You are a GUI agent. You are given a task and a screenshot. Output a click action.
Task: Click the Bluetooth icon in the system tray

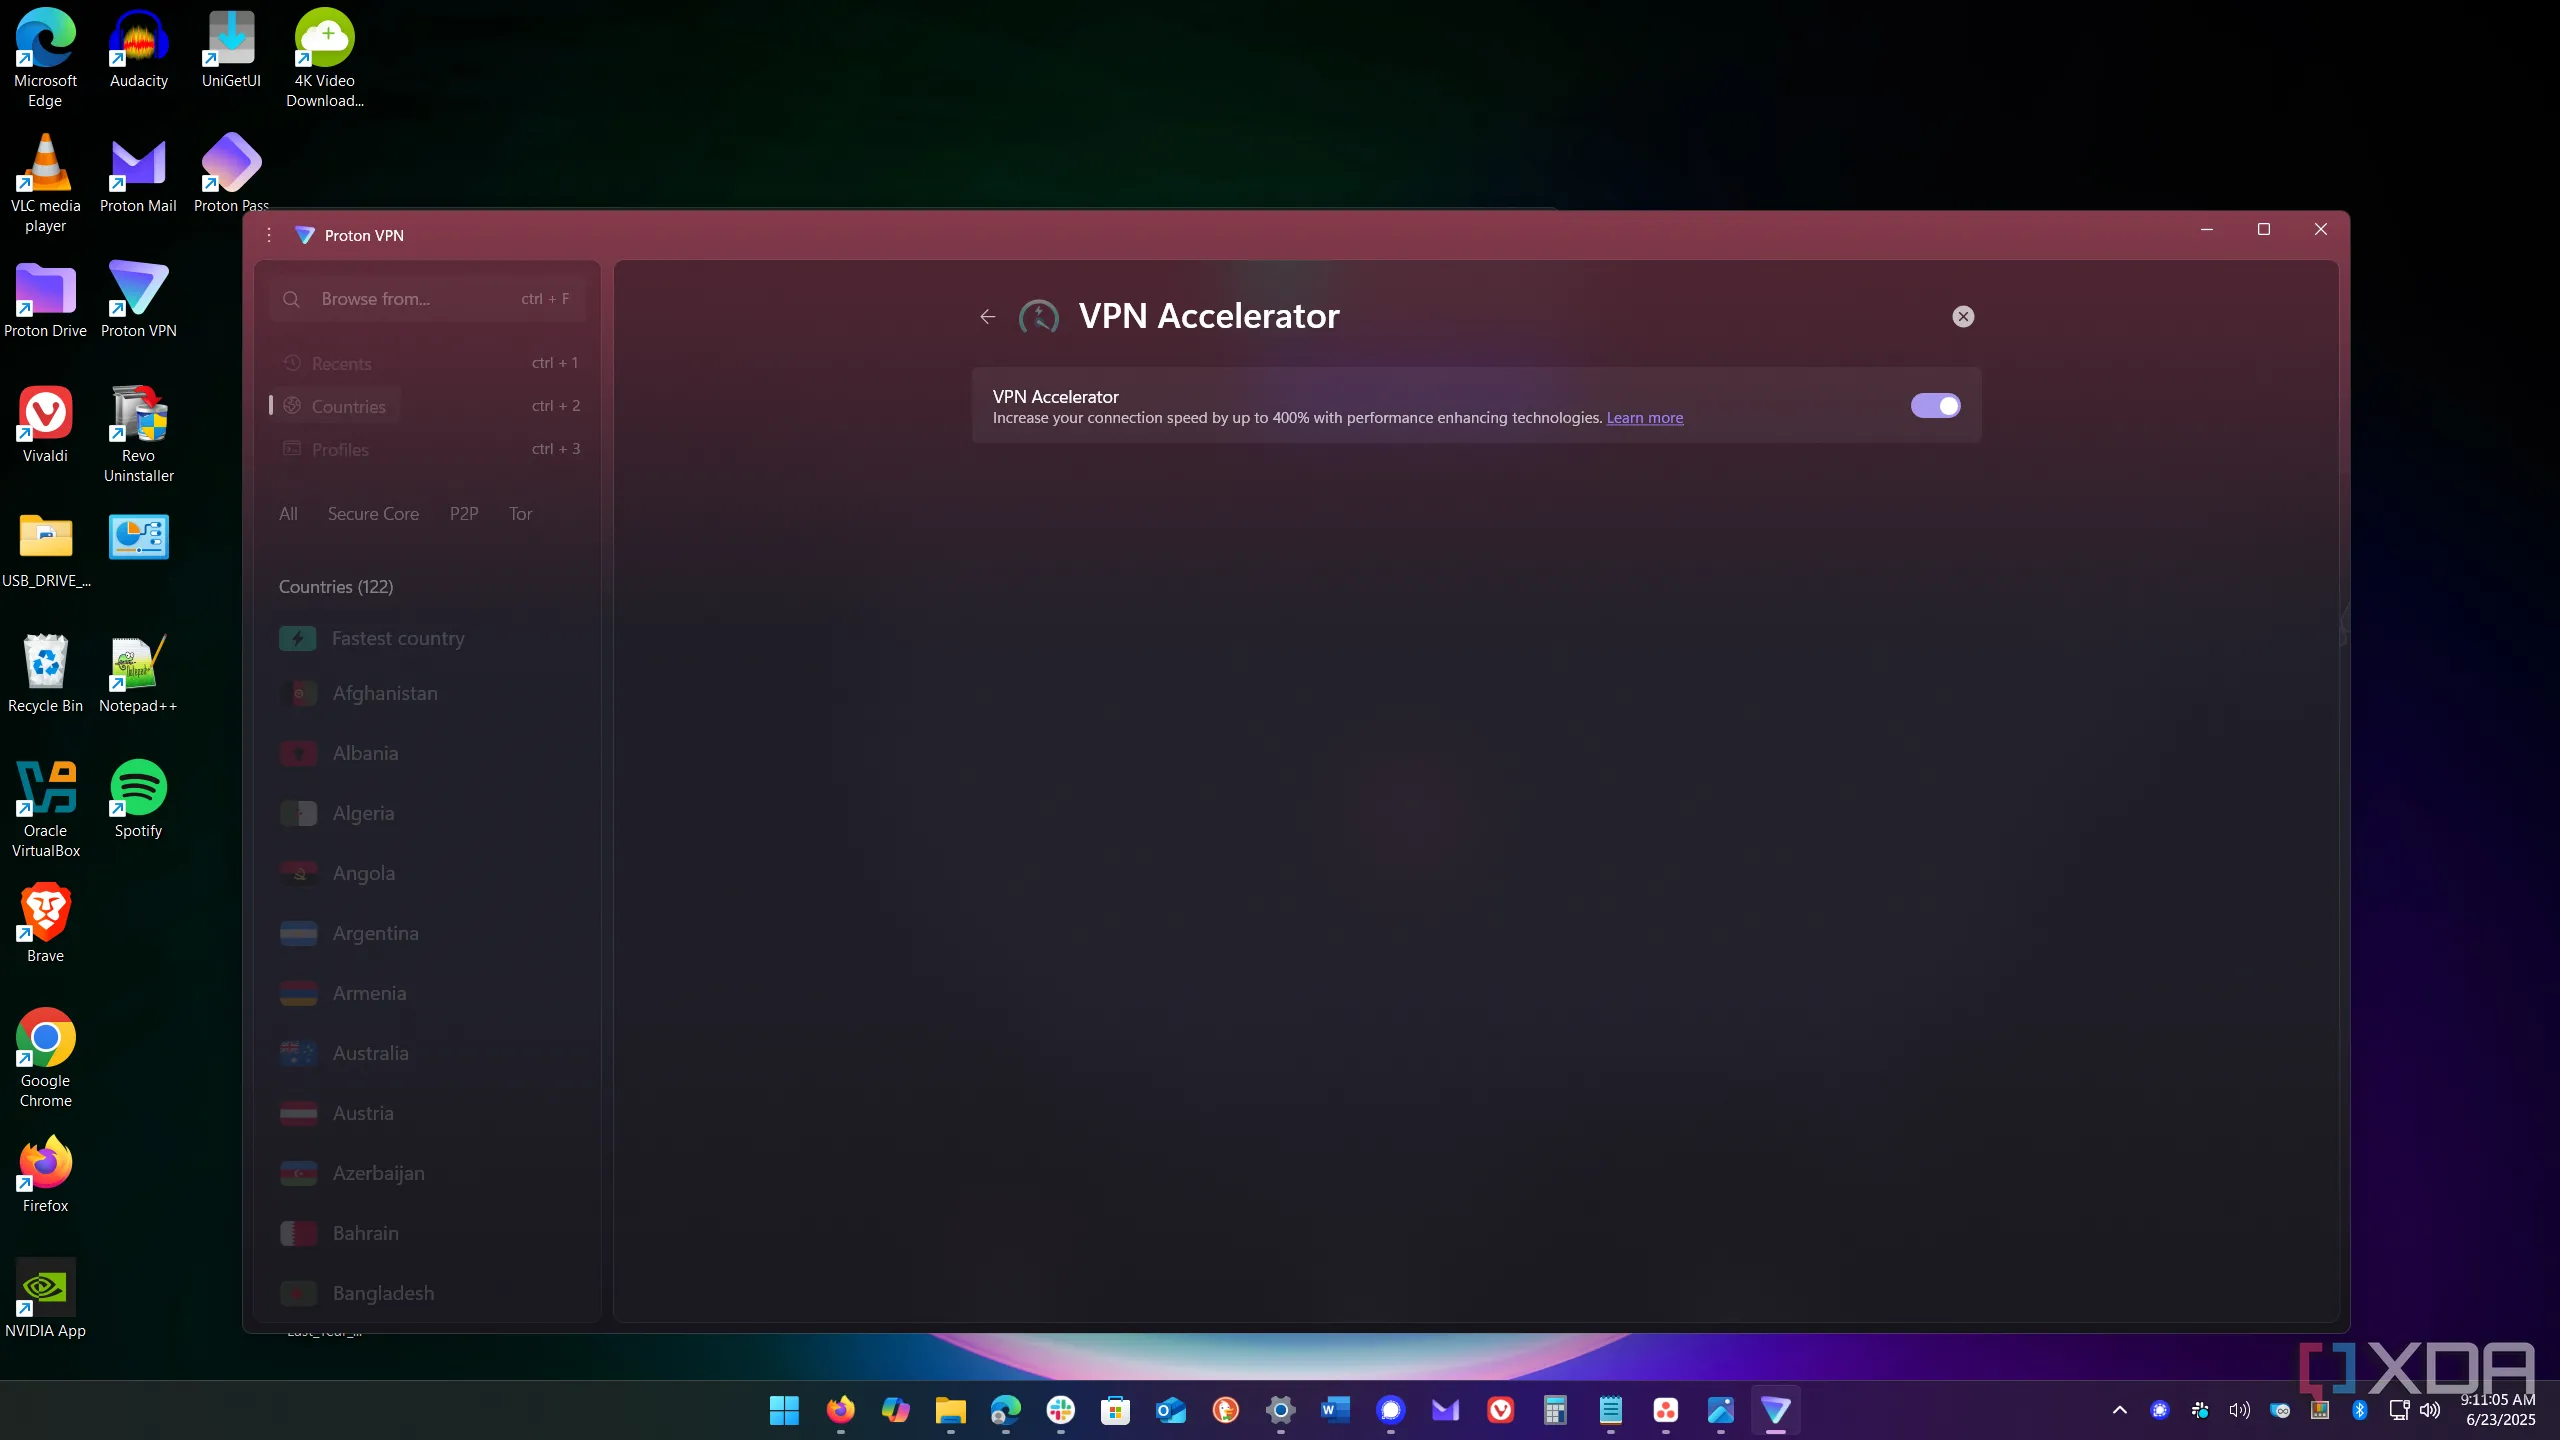point(2358,1411)
